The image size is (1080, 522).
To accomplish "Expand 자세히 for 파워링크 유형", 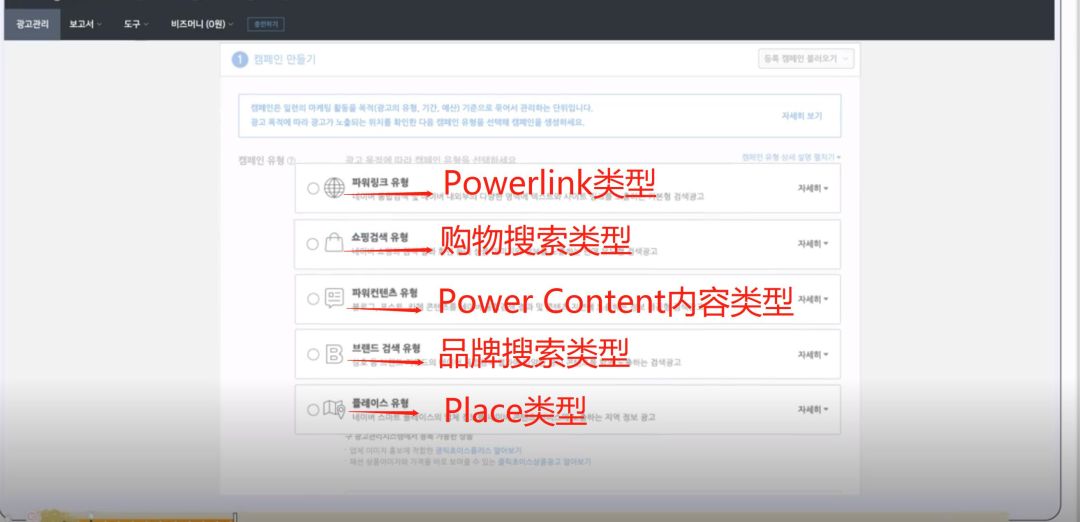I will [813, 188].
